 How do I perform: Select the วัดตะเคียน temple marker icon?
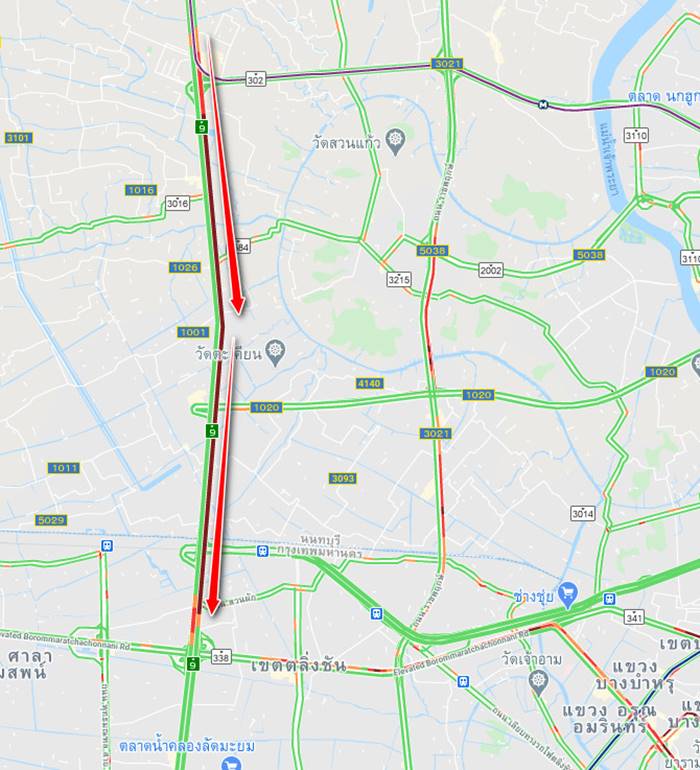(x=276, y=353)
